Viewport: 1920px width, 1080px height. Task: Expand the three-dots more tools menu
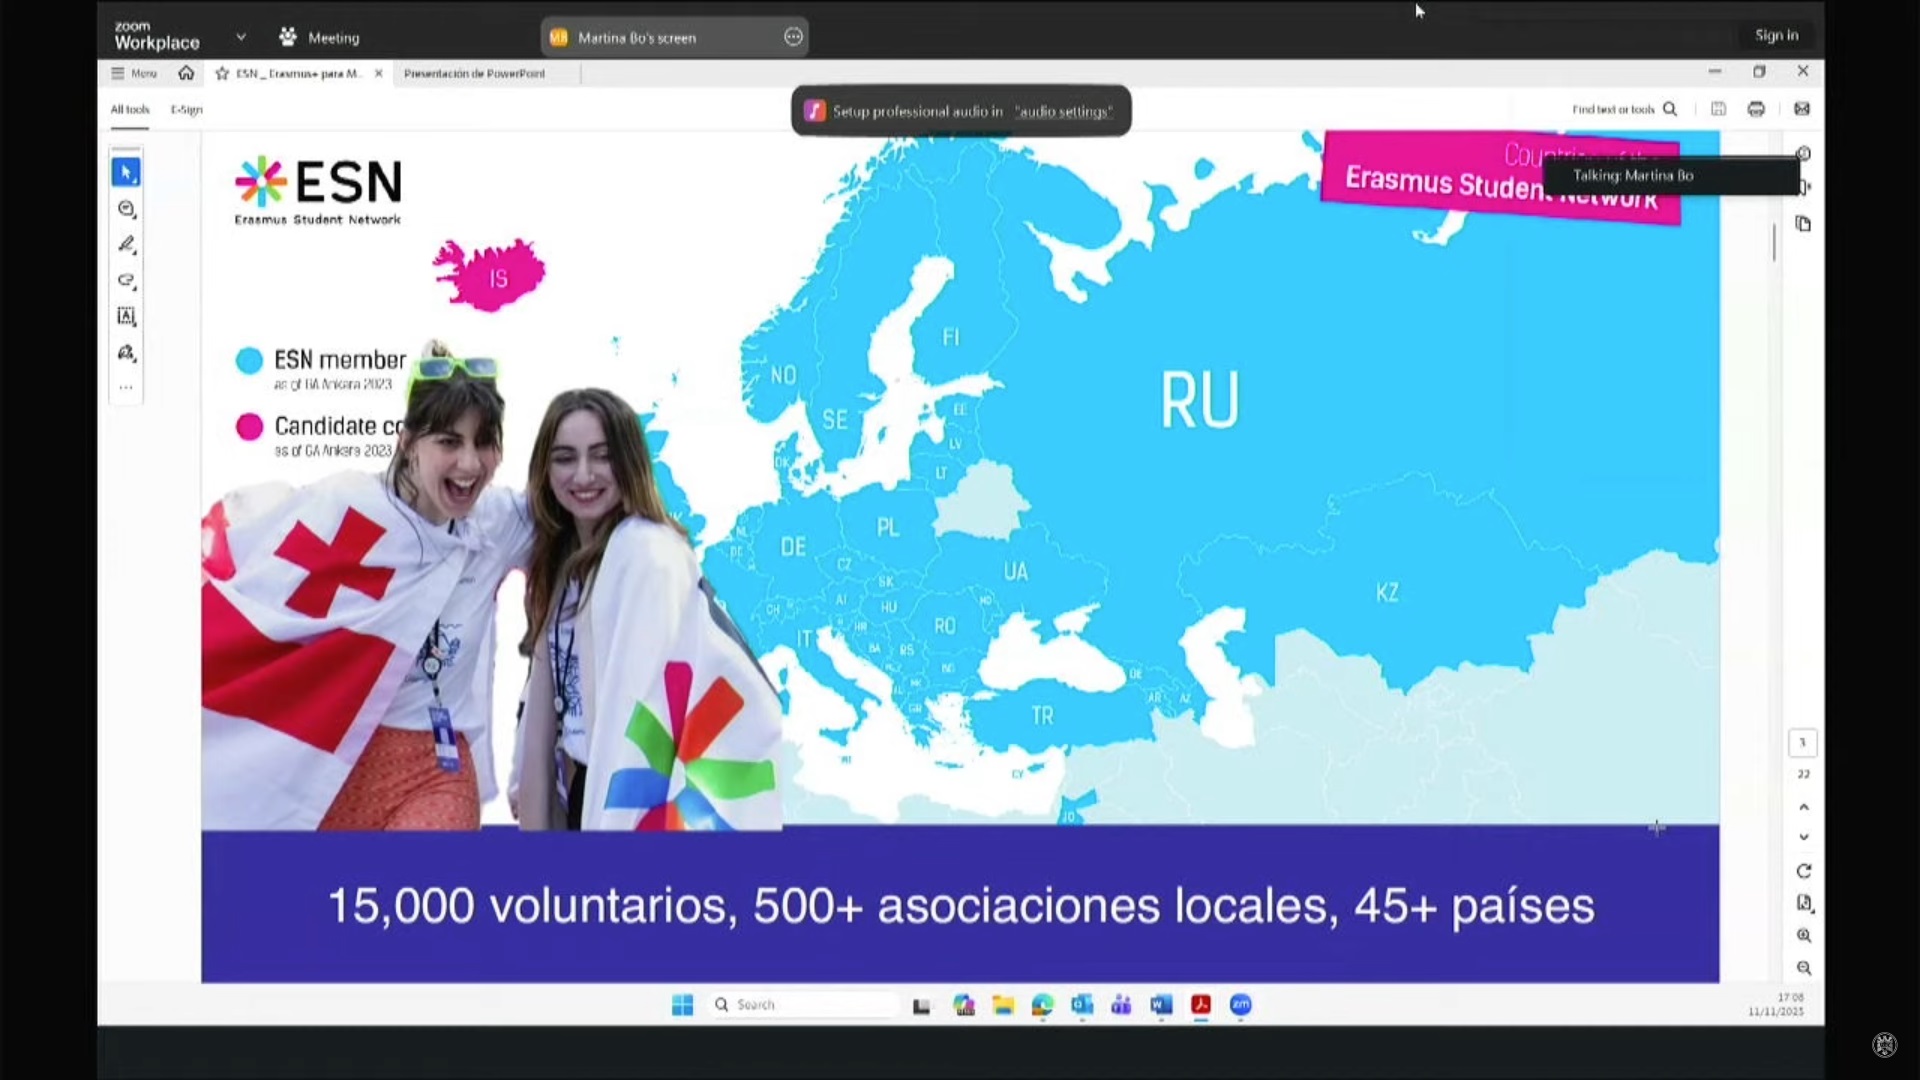click(126, 388)
